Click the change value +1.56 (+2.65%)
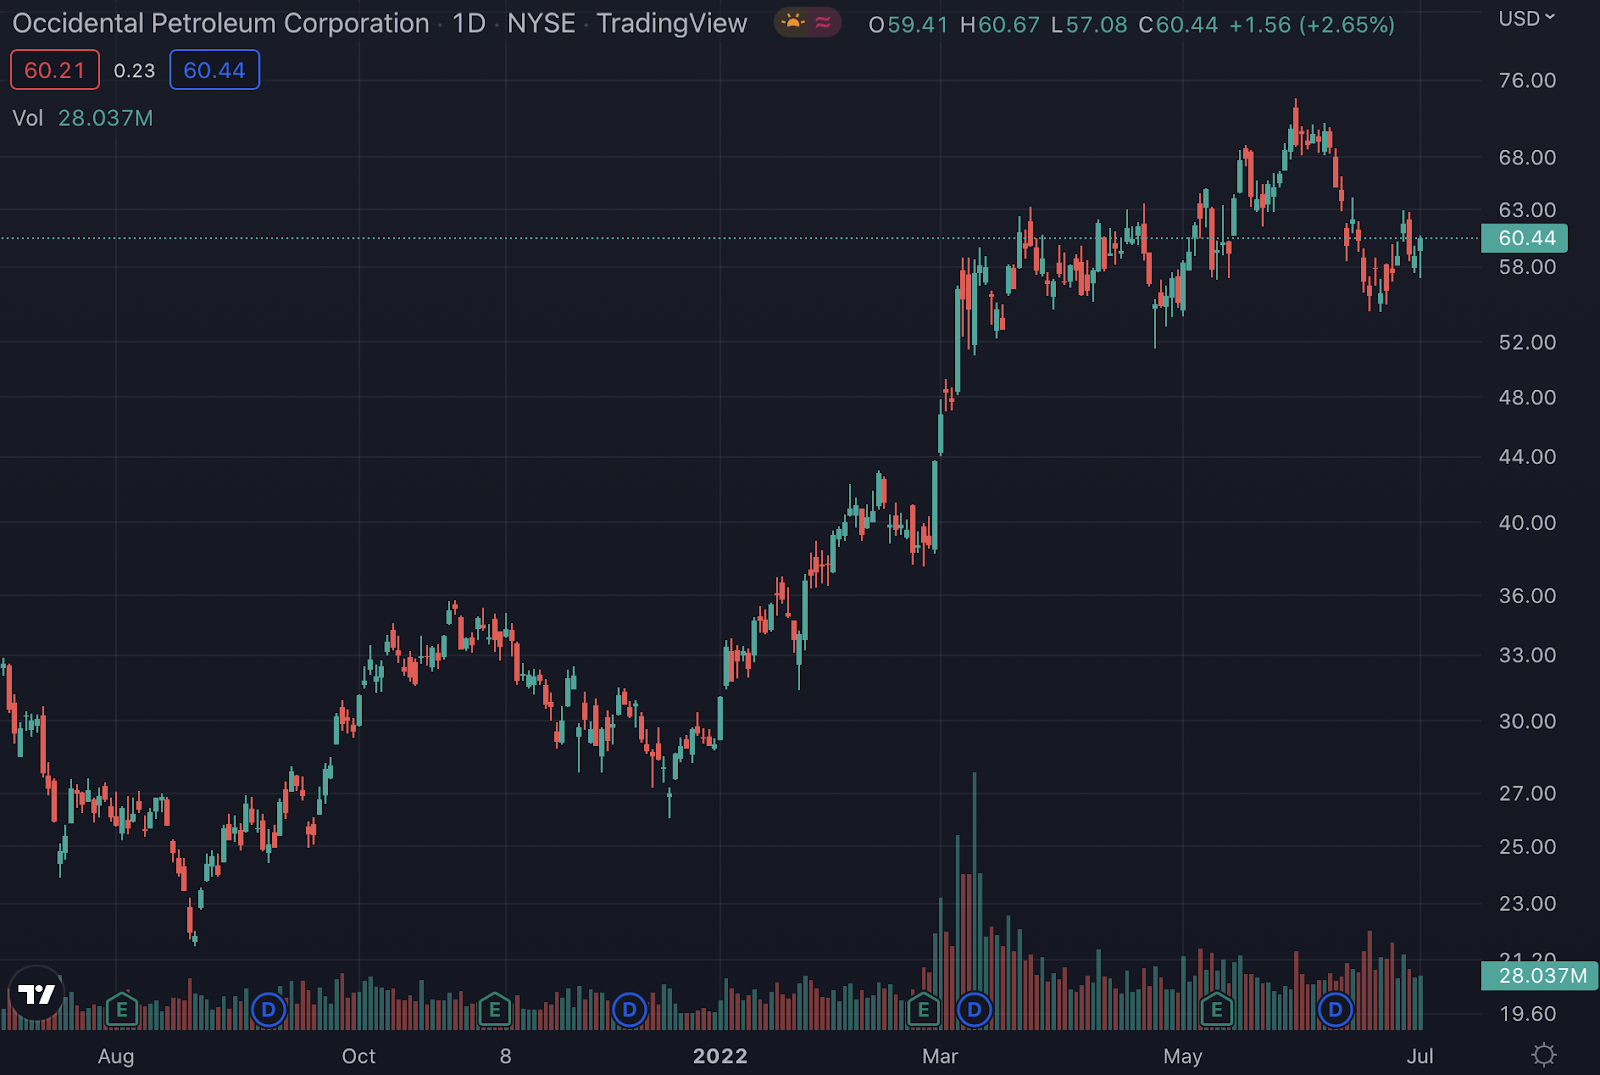The image size is (1600, 1075). pos(1312,25)
